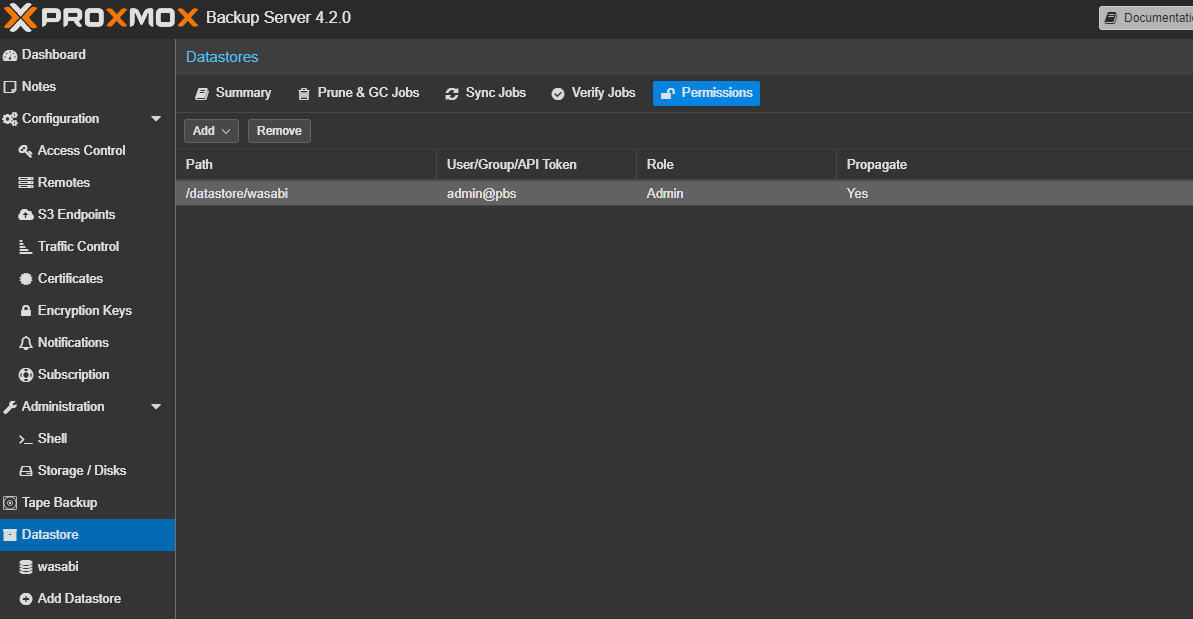The height and width of the screenshot is (619, 1193).
Task: Click the Subscription lifebuoy icon
Action: click(26, 375)
